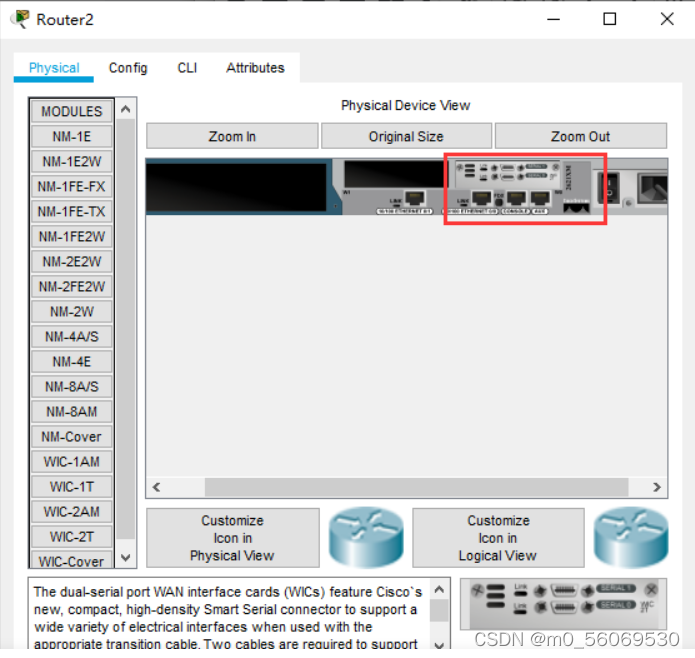Click router icon beside Logical View button
Image resolution: width=695 pixels, height=658 pixels.
(631, 537)
